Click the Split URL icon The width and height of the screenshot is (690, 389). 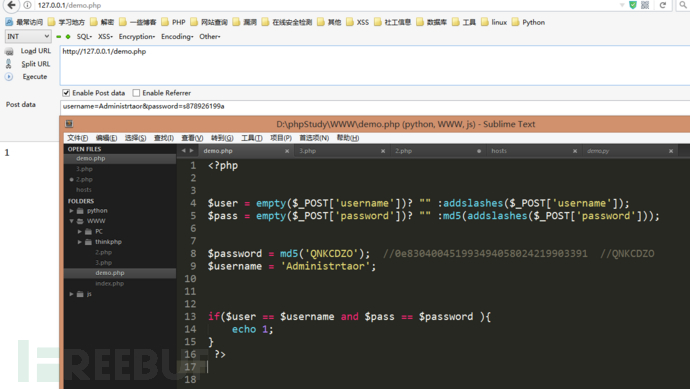coord(8,64)
